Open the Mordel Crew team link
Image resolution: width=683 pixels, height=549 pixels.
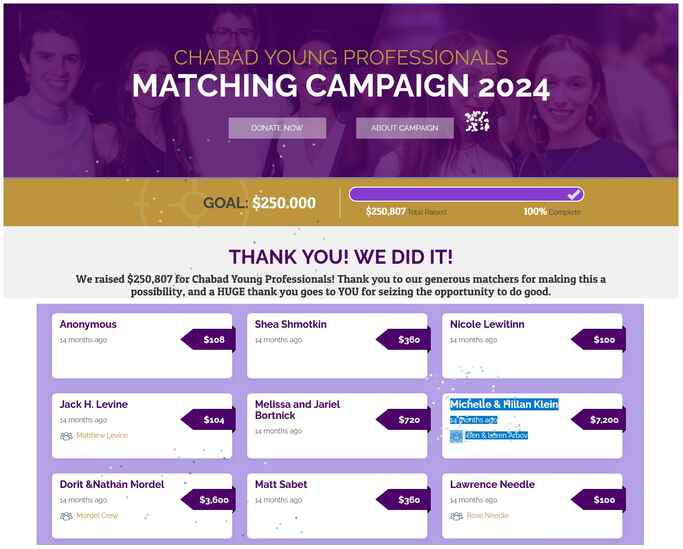tap(97, 516)
